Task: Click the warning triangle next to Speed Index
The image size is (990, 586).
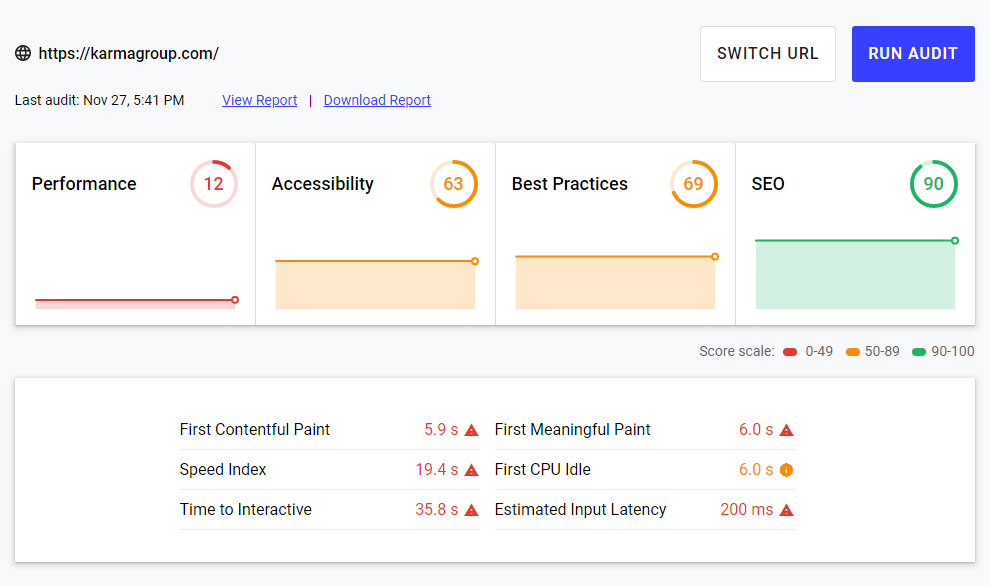Action: 471,470
